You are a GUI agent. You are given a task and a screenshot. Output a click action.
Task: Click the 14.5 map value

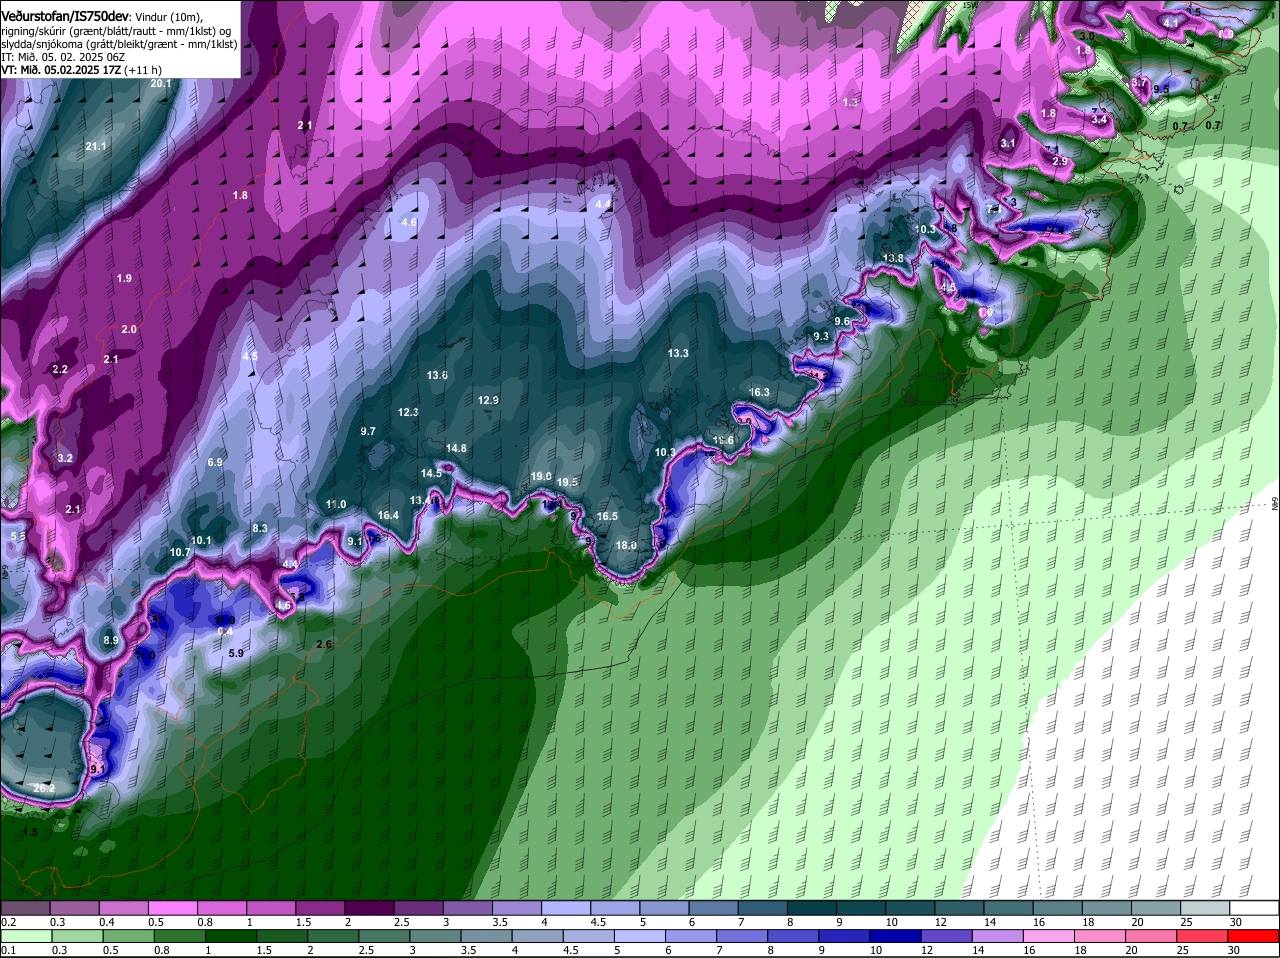tap(431, 473)
